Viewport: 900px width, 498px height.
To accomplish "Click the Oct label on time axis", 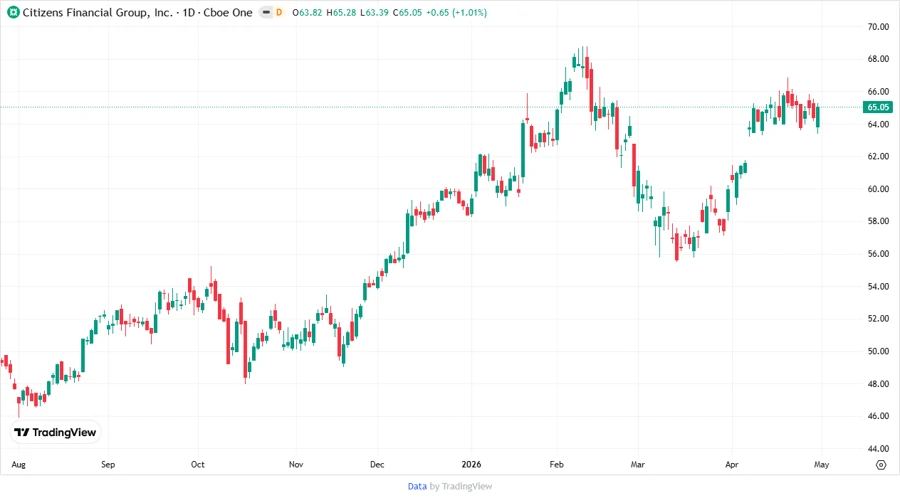I will tap(197, 465).
